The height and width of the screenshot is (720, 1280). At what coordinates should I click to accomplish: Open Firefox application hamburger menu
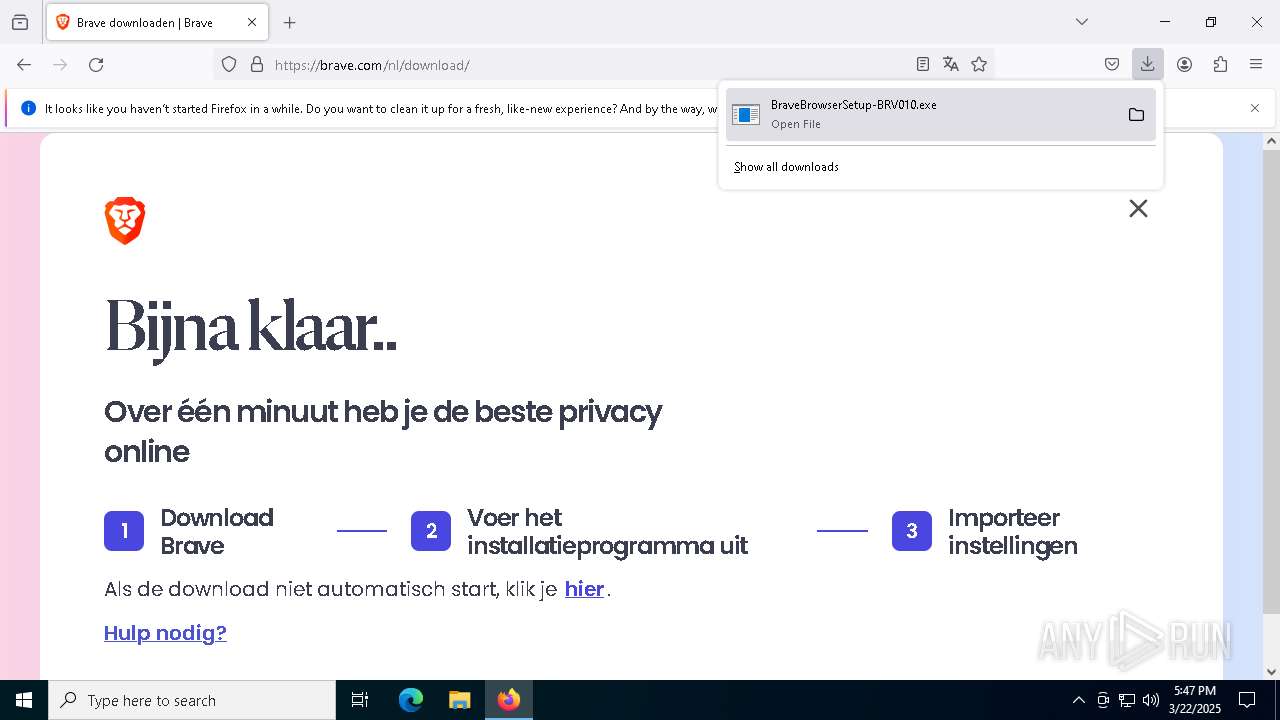(x=1256, y=64)
